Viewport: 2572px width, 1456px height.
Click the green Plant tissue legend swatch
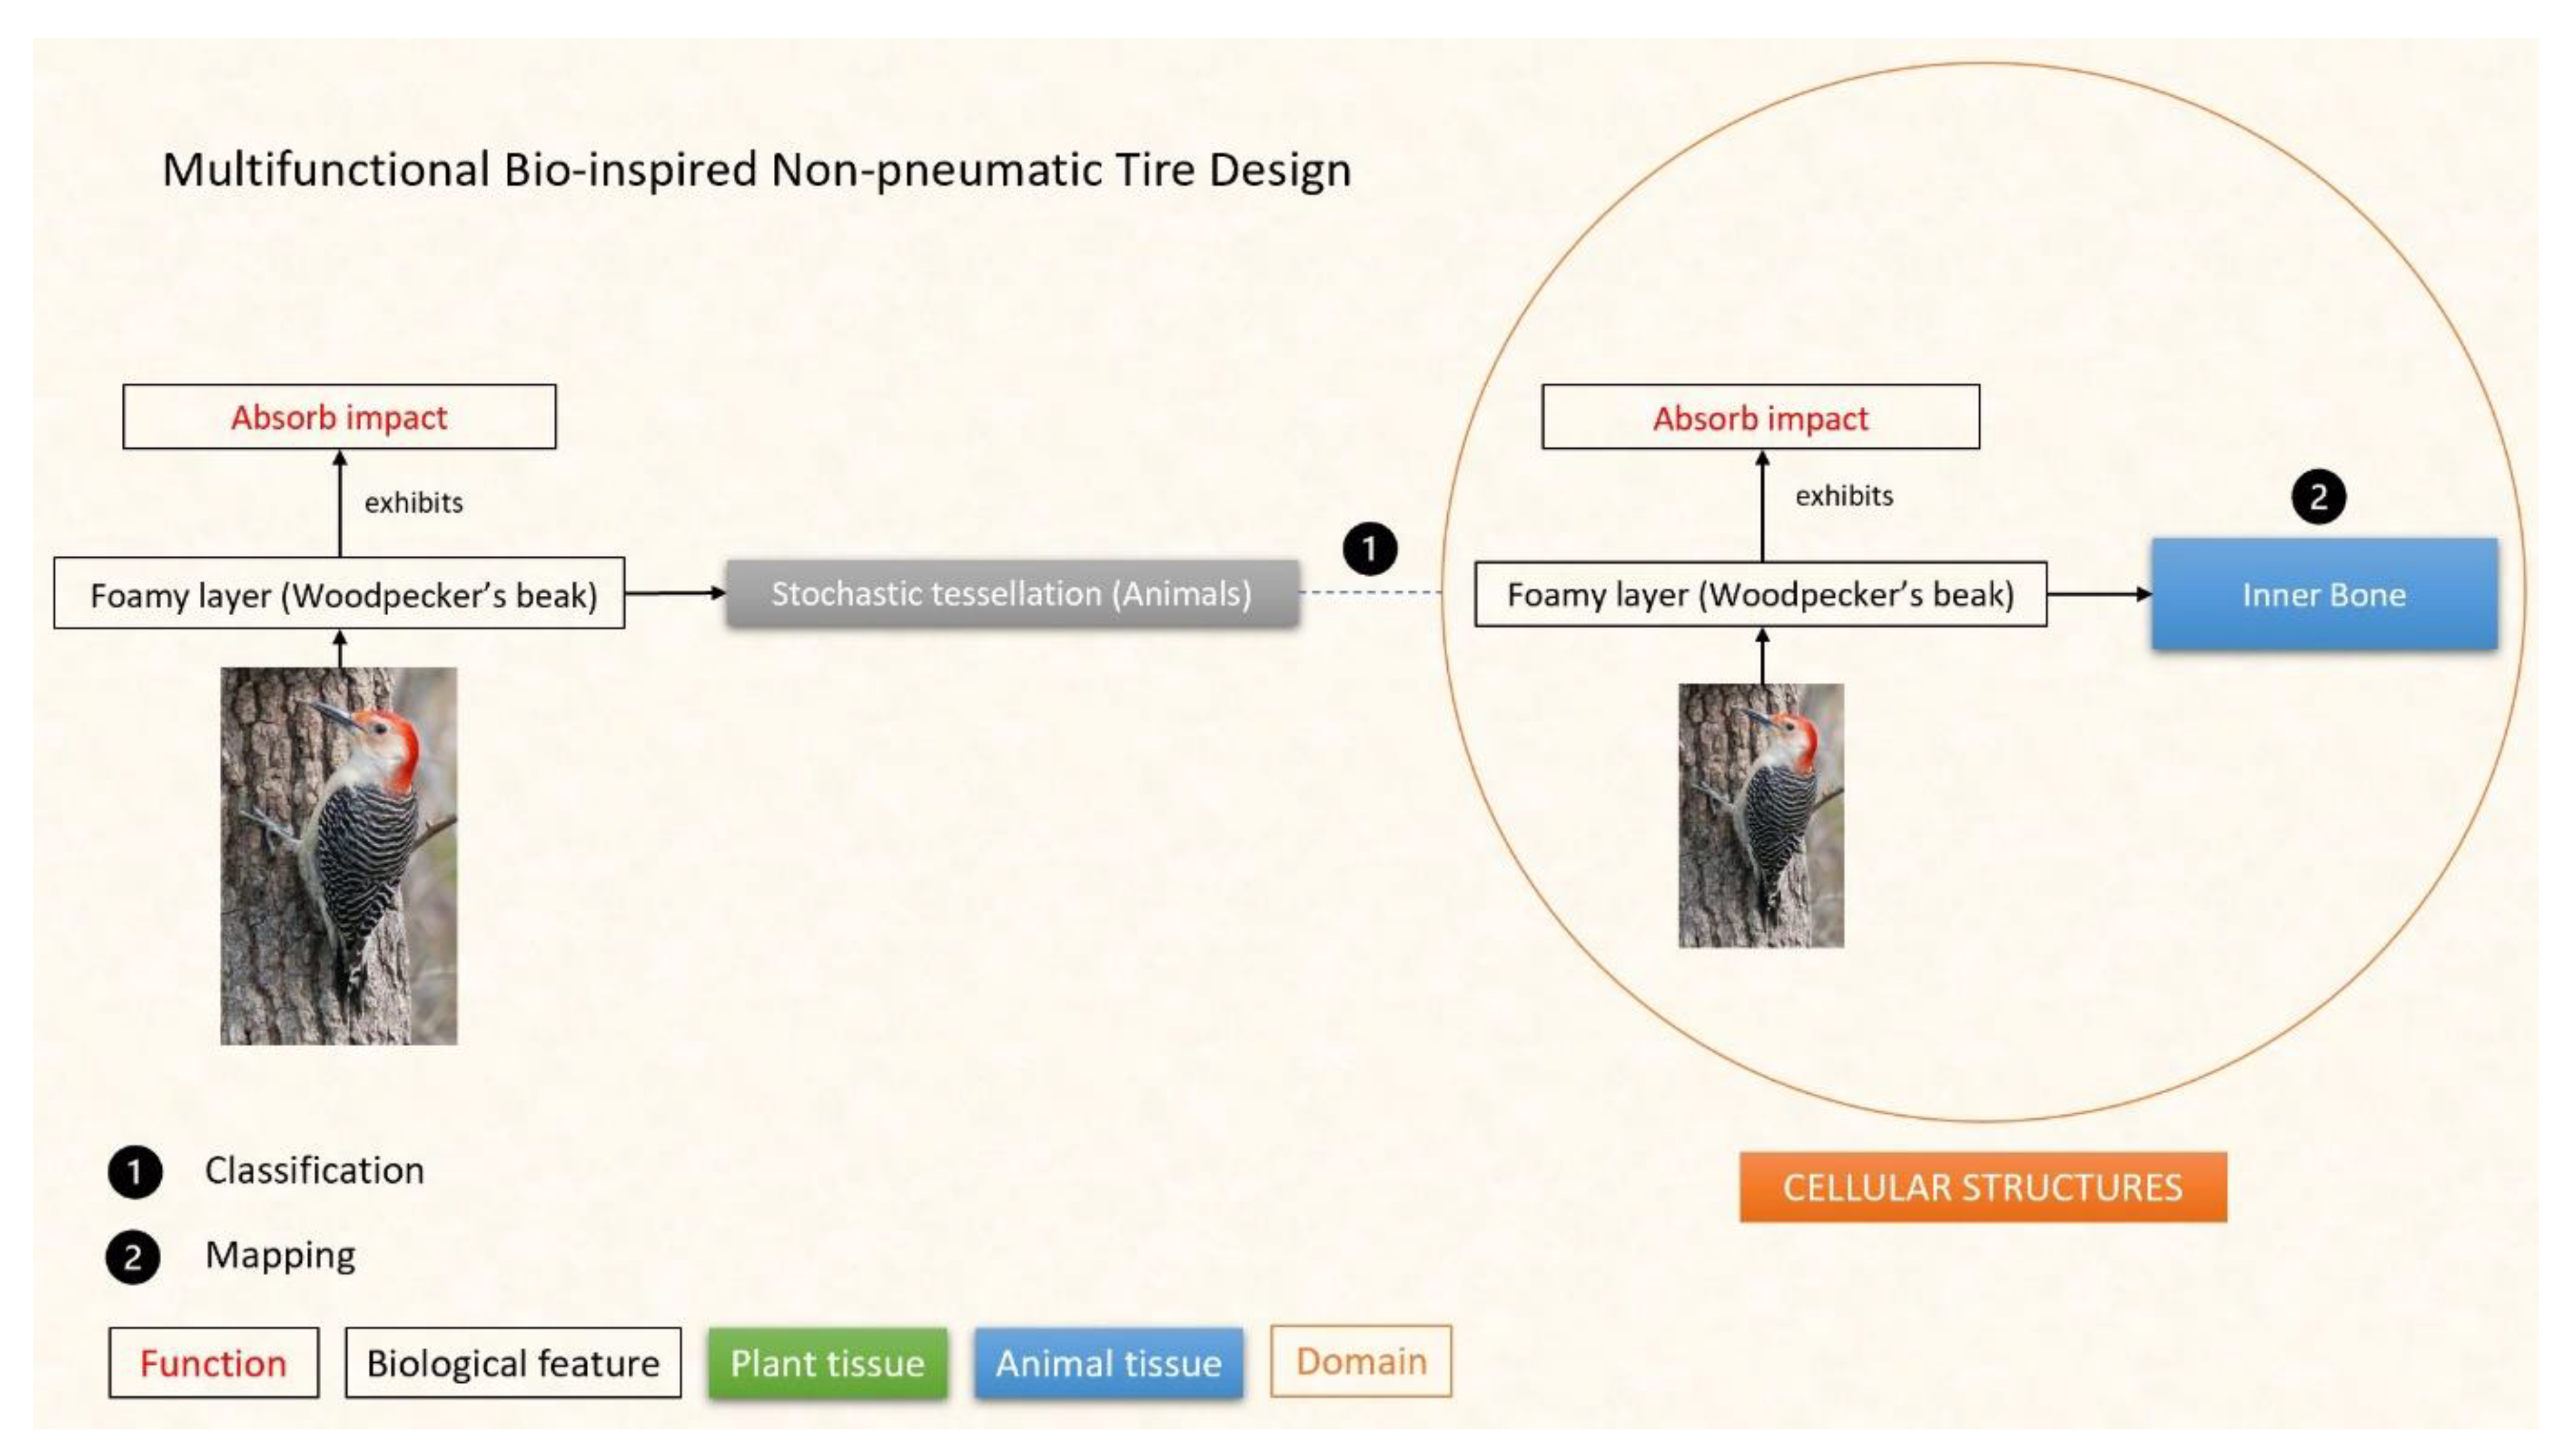point(827,1363)
